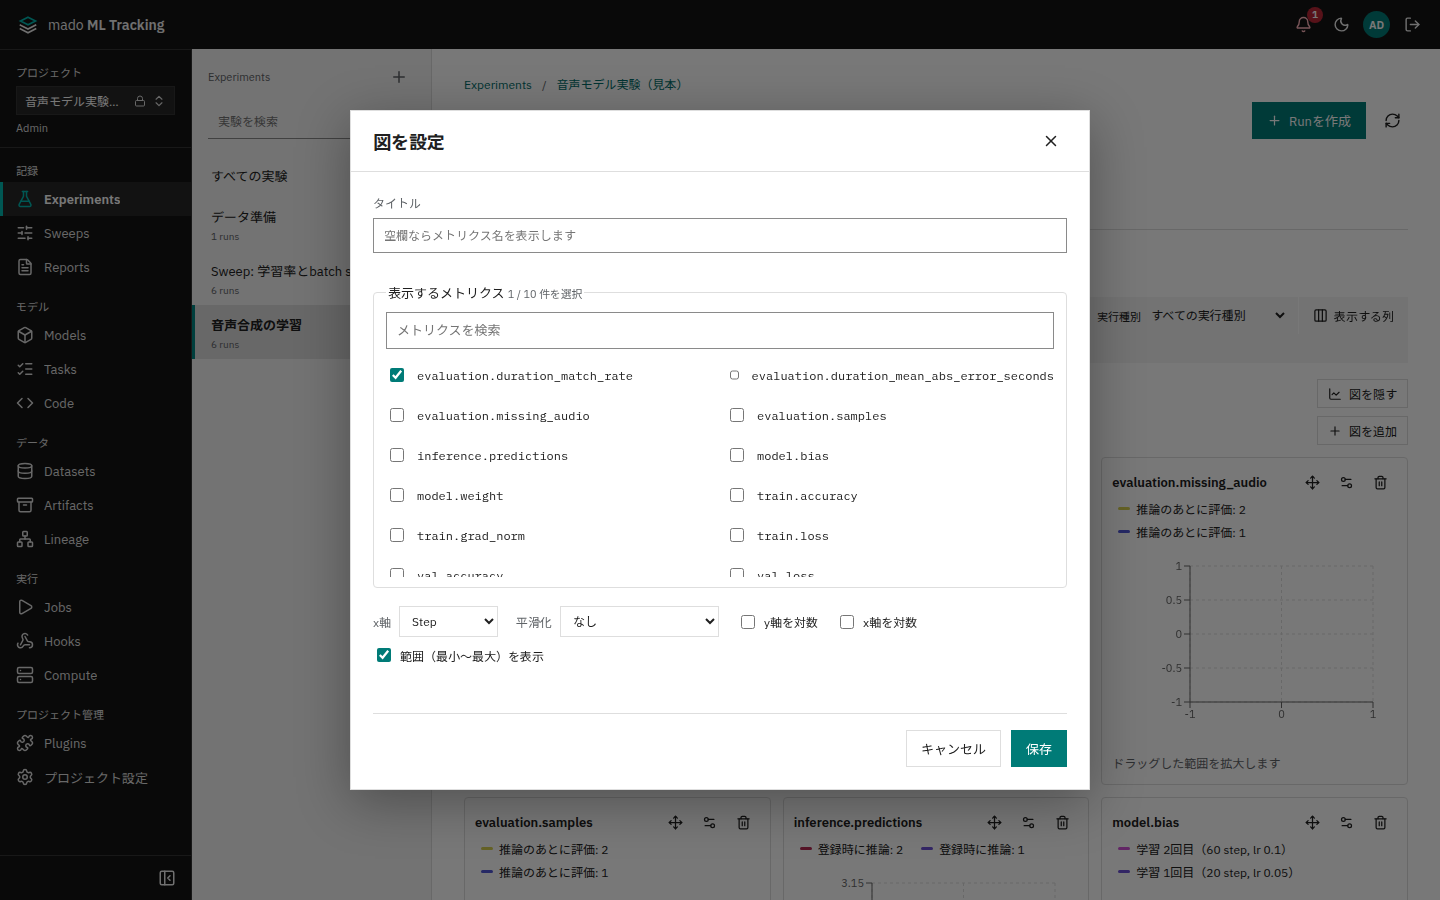The image size is (1440, 900).
Task: Move the evaluation.samples chart
Action: coord(676,823)
